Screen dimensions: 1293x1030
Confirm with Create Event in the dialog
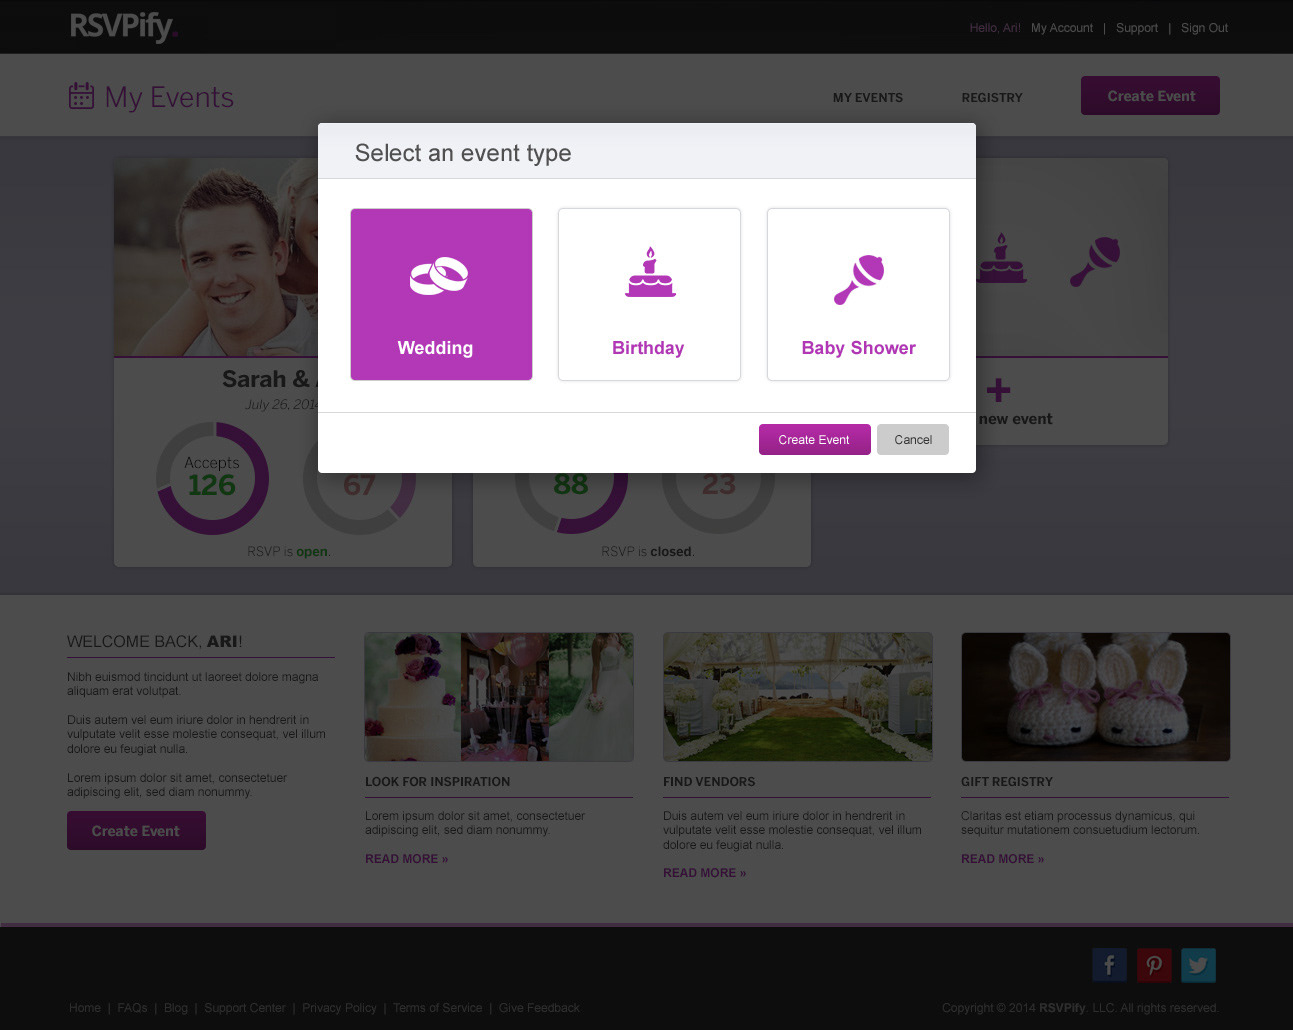814,439
